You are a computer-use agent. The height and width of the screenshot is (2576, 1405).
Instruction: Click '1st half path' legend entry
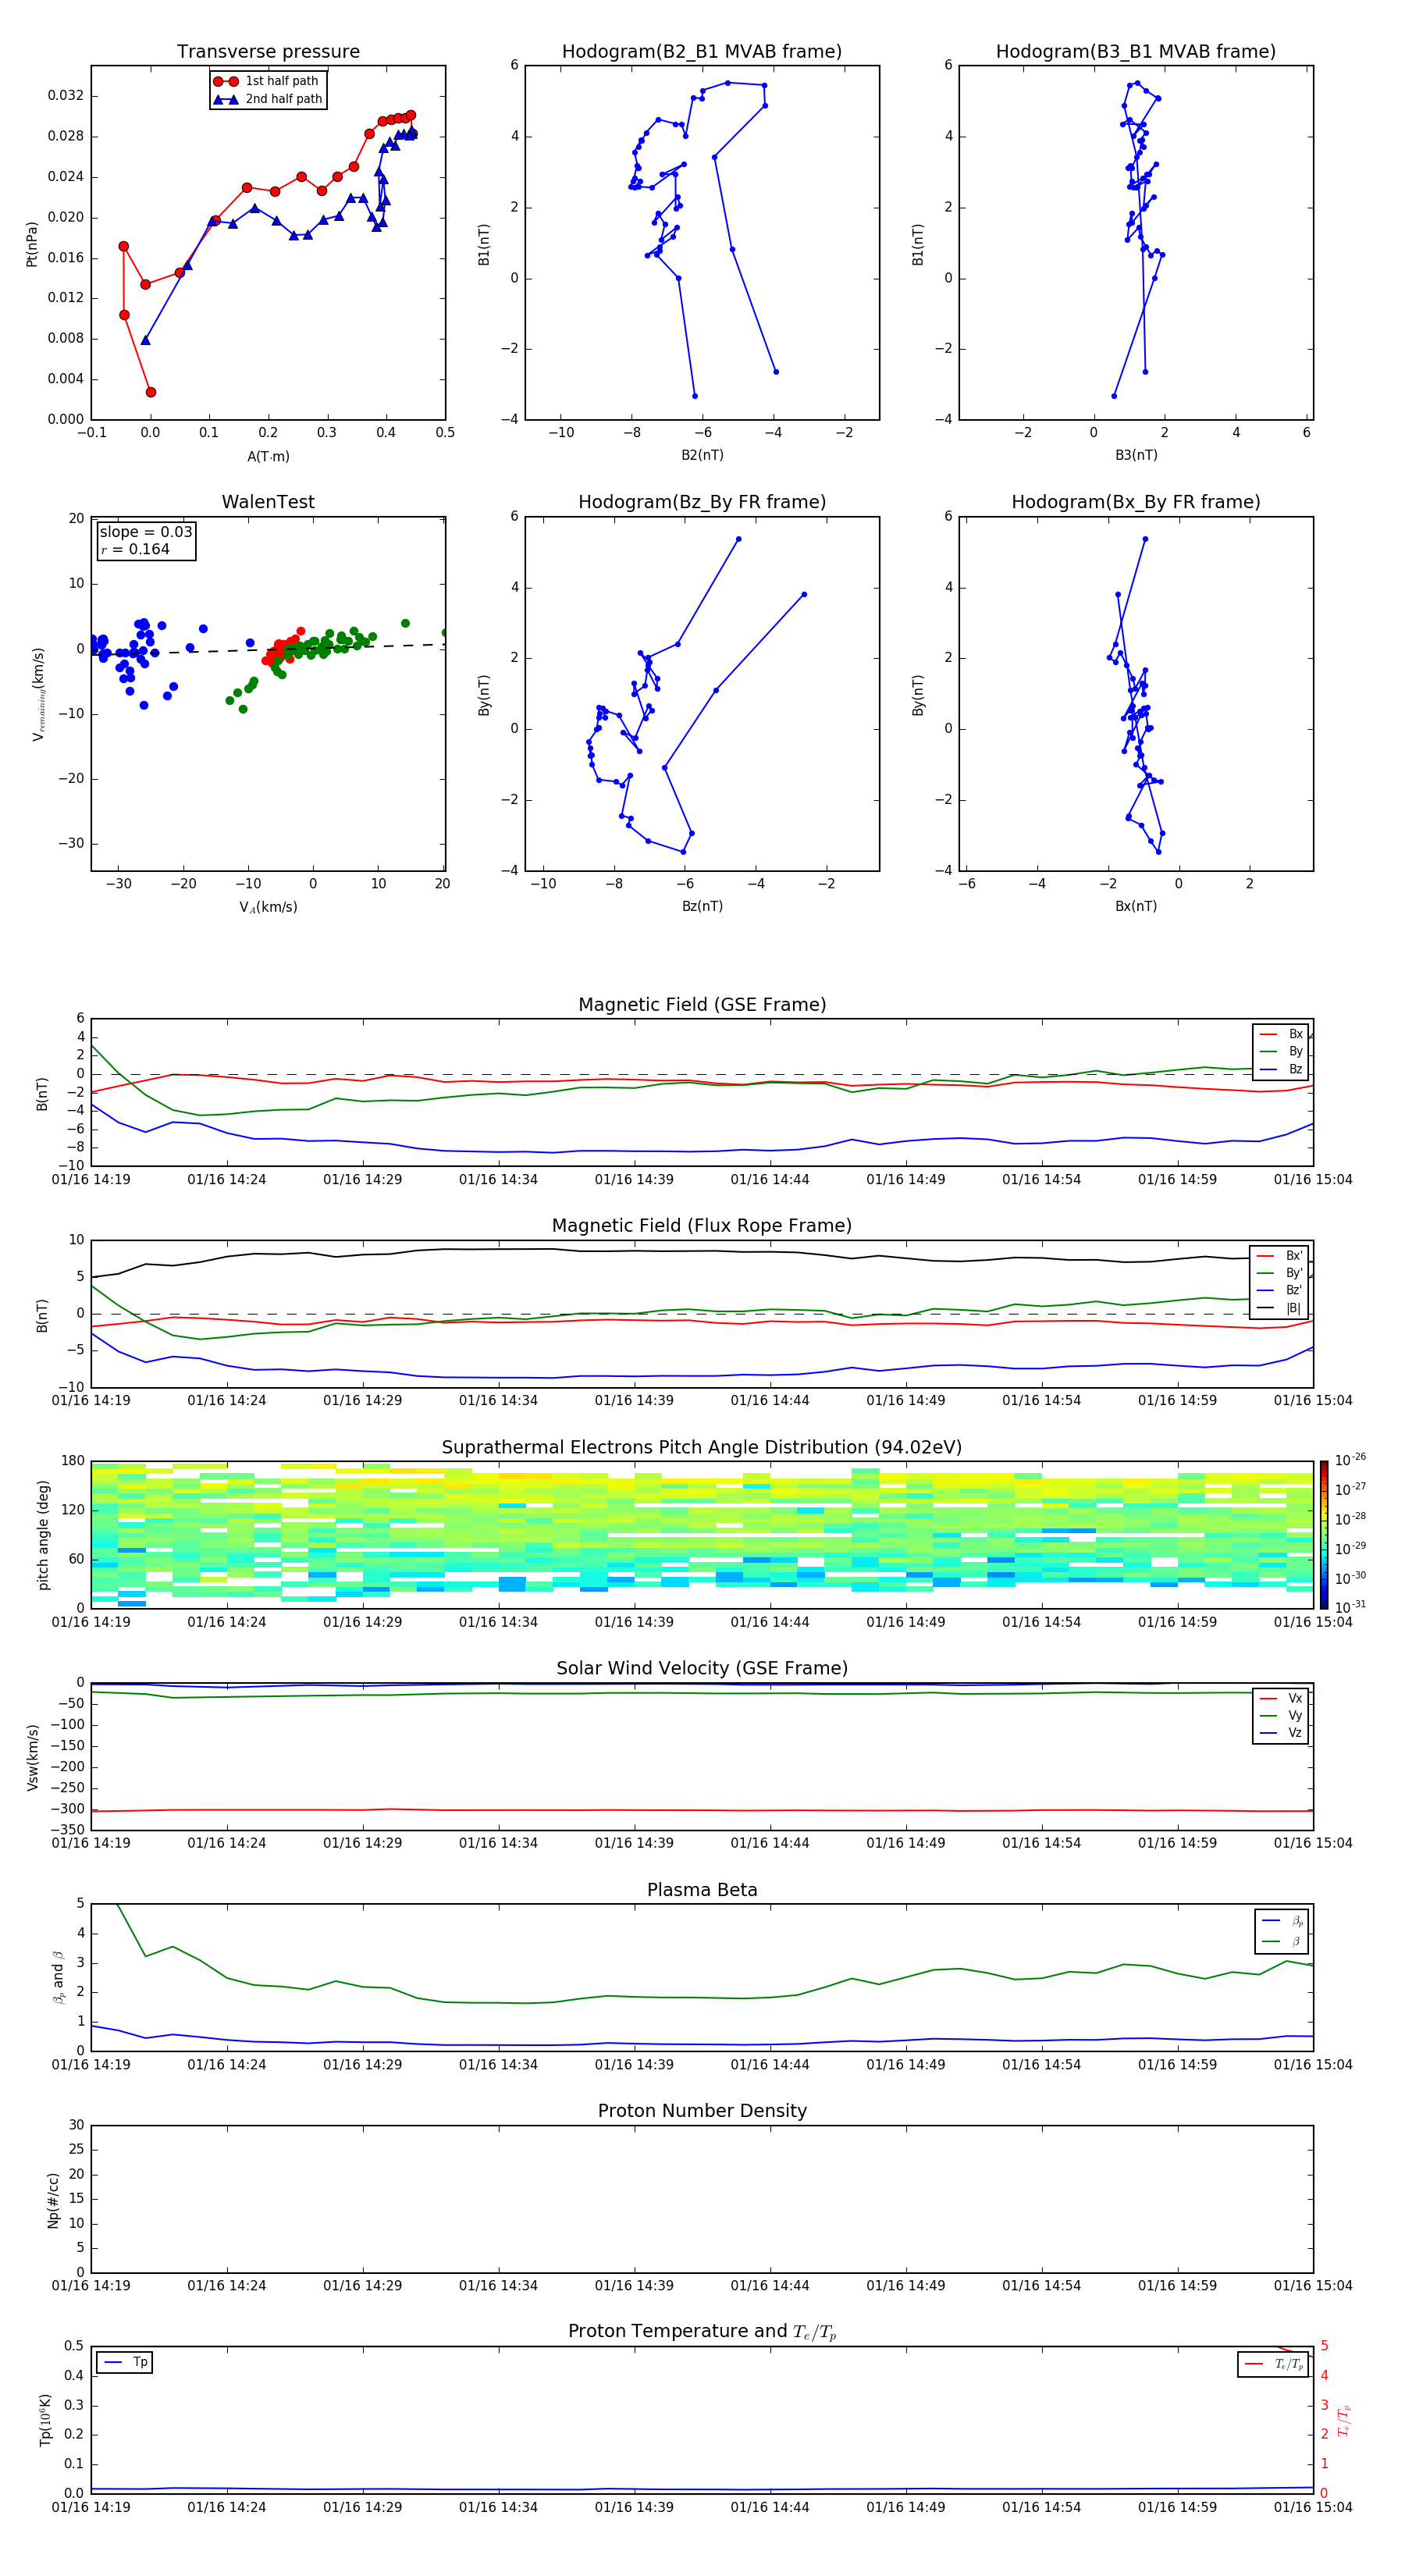tap(267, 81)
